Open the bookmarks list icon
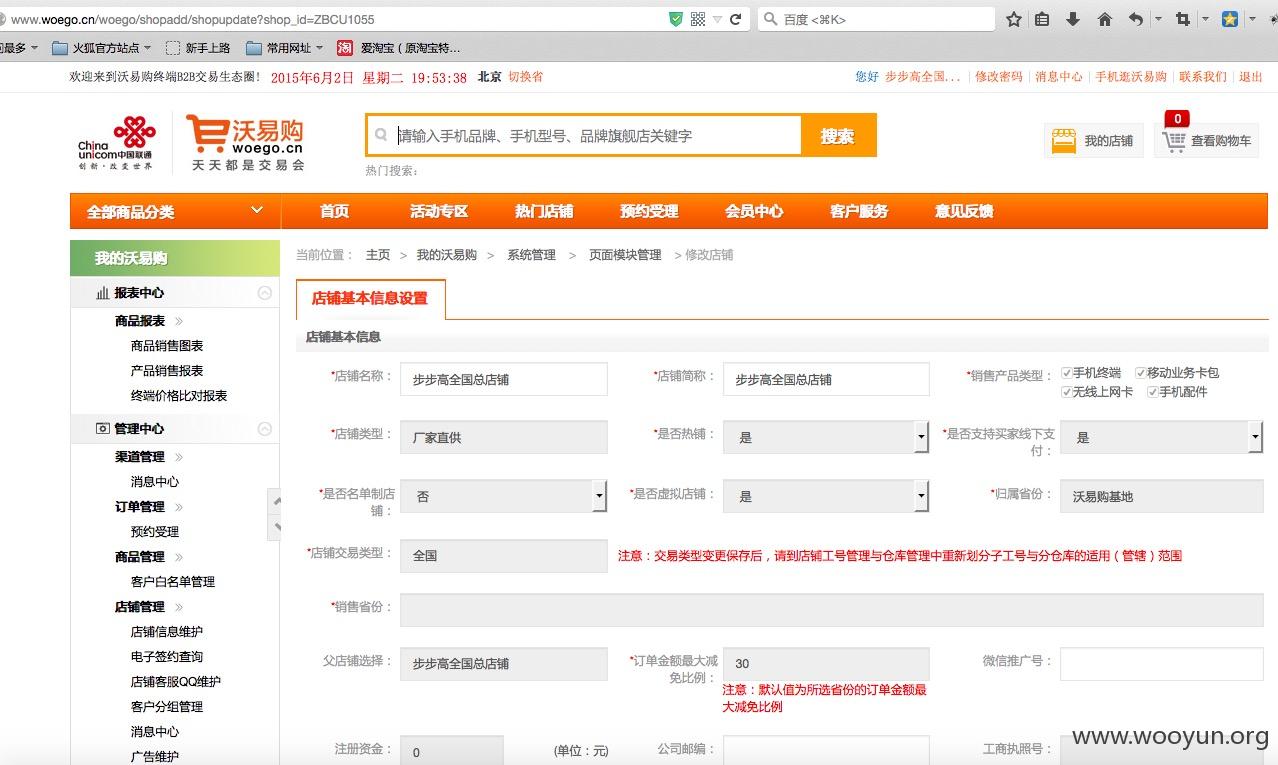Viewport: 1278px width, 765px height. [x=1042, y=19]
